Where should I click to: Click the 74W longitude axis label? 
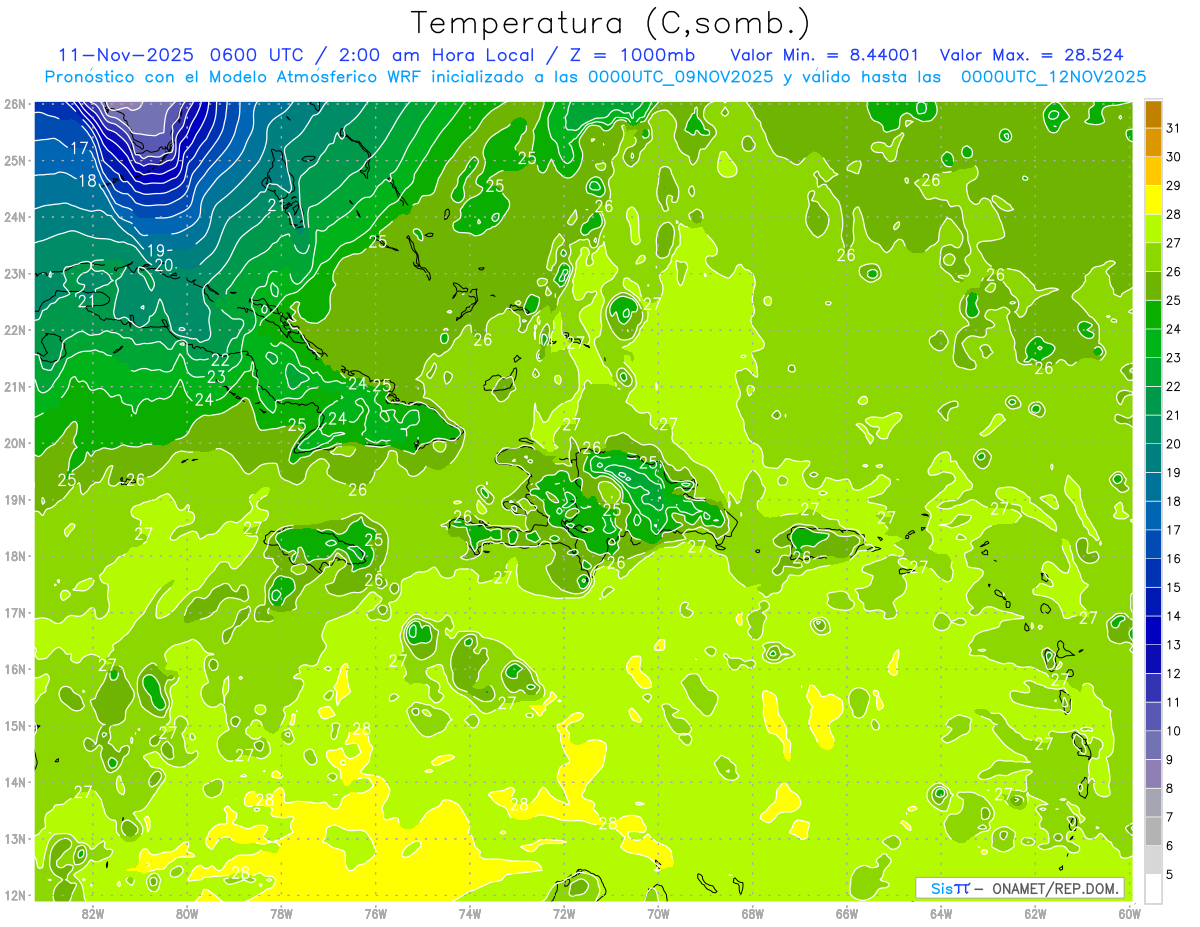(470, 913)
